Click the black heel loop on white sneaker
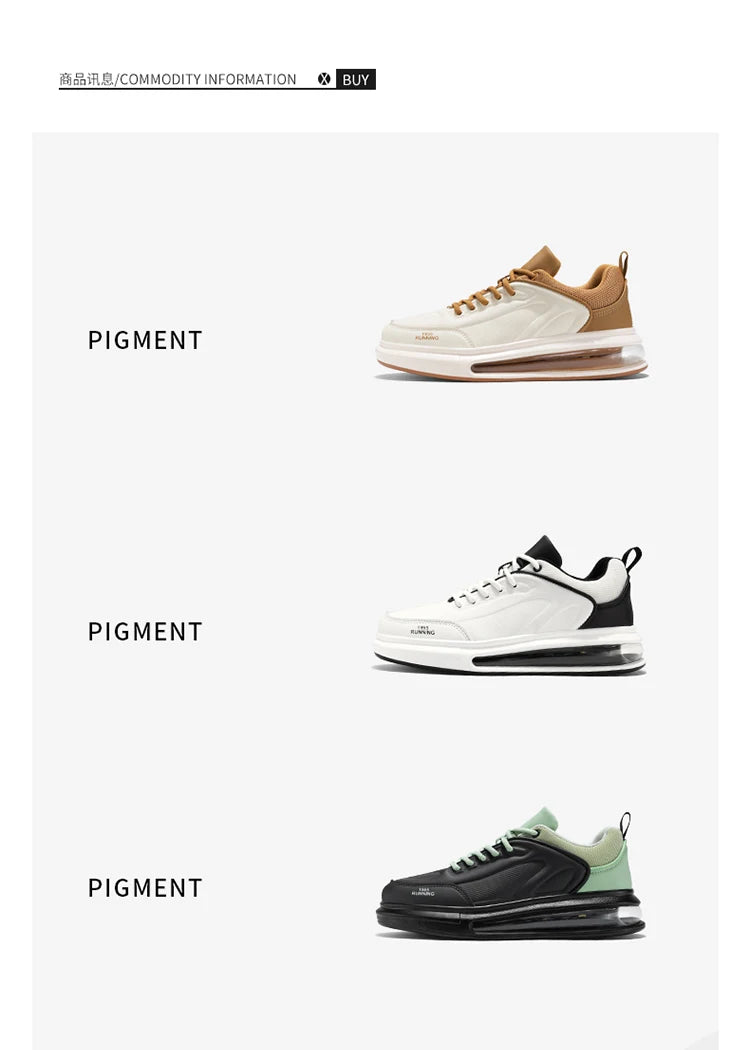 [x=631, y=558]
